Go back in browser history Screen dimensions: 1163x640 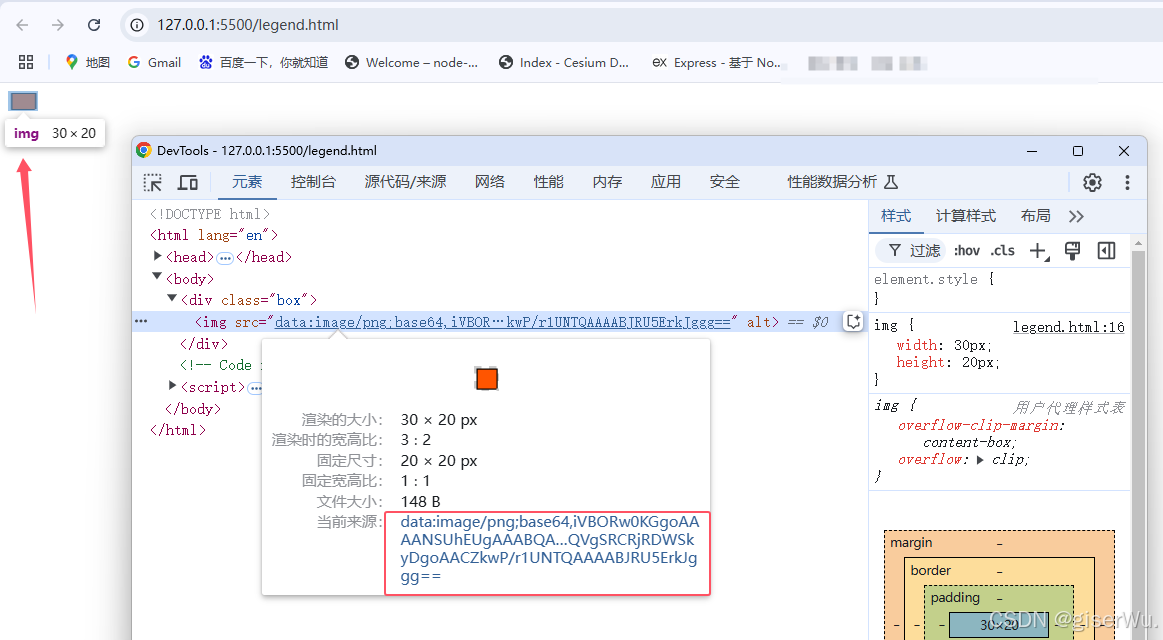(x=22, y=24)
